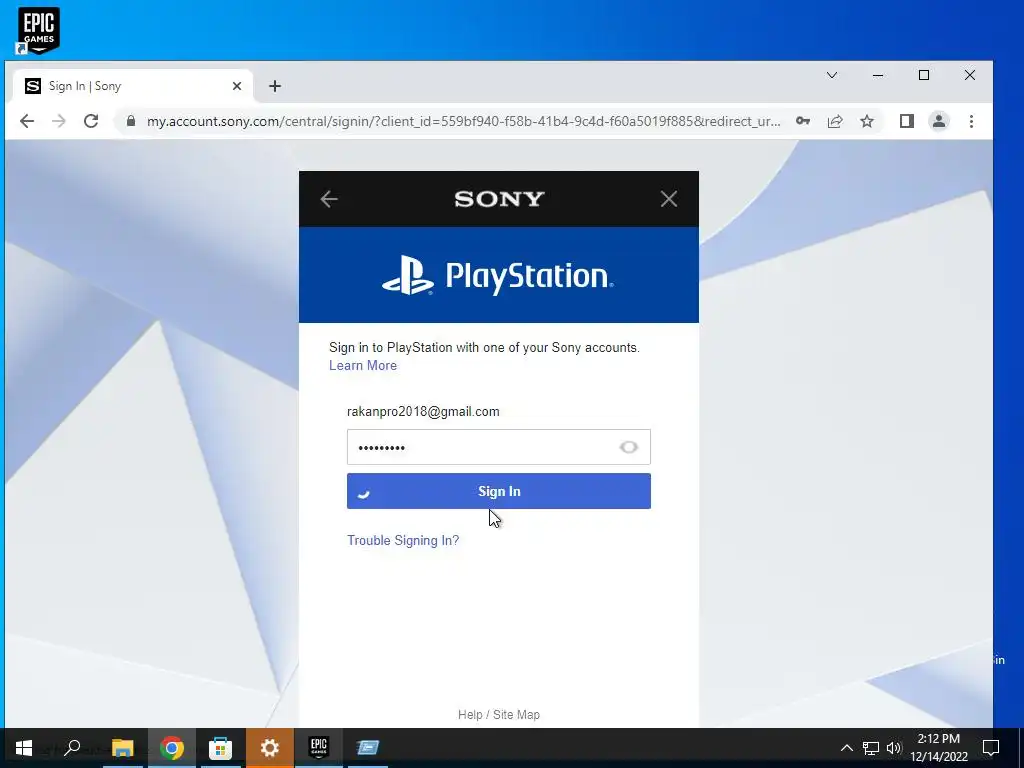Reload the Sony sign-in page
The width and height of the screenshot is (1024, 768).
pyautogui.click(x=91, y=121)
